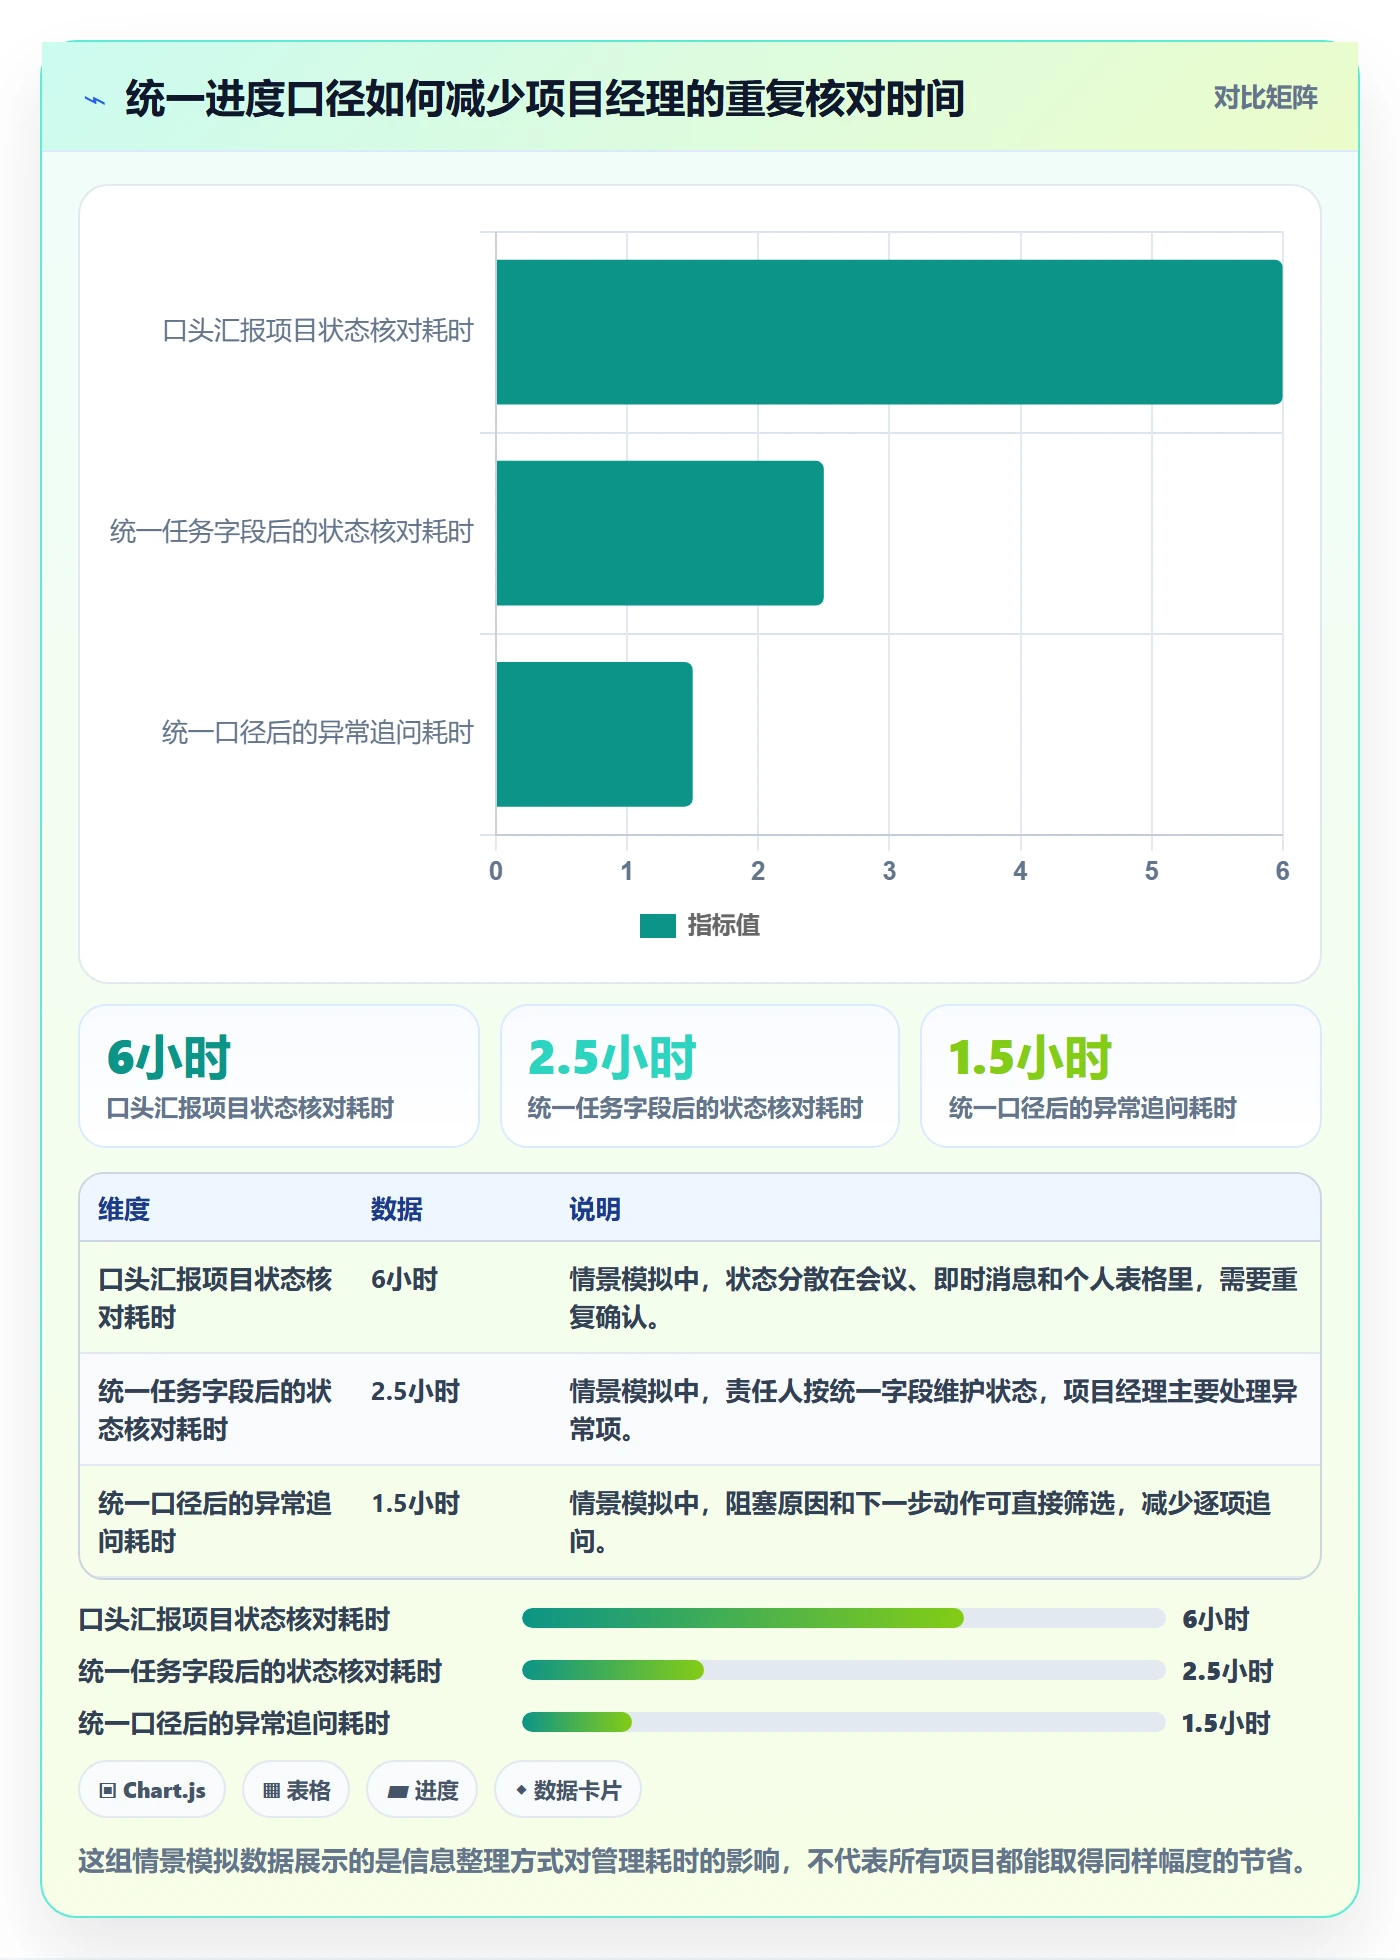This screenshot has height=1960, width=1400.
Task: Click the page title 统一进度口径如何减少项目经理的重复核对时间
Action: click(x=545, y=99)
